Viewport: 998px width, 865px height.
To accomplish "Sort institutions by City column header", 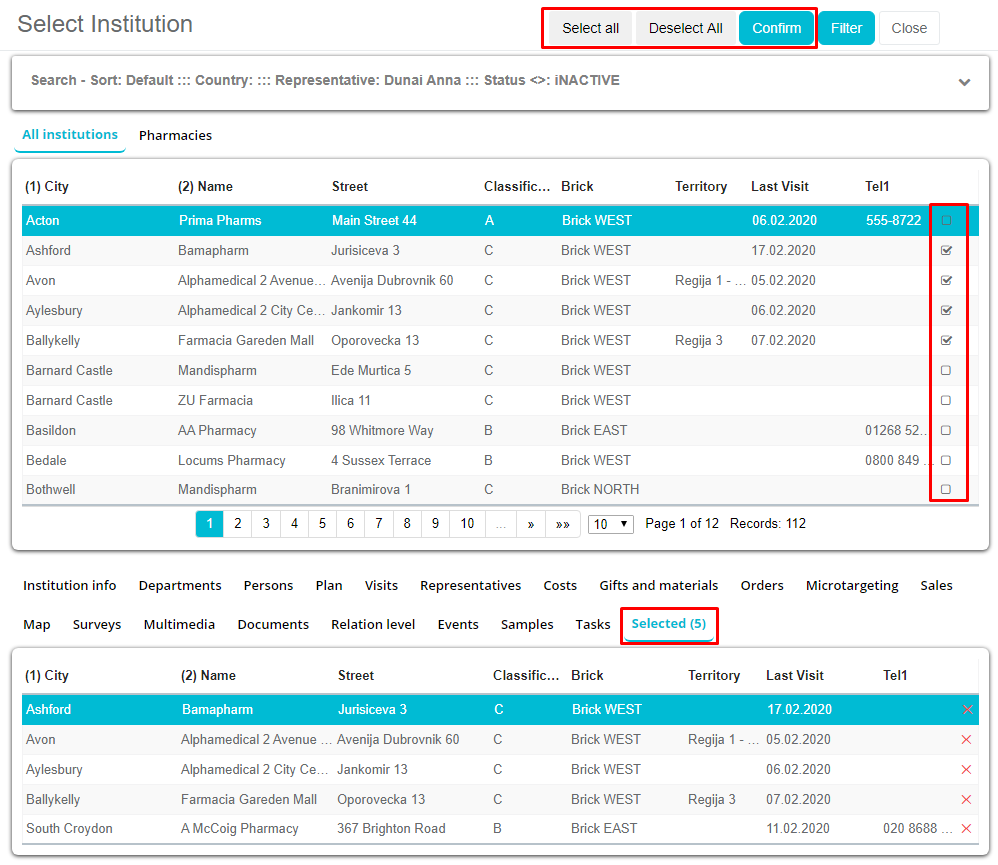I will (x=47, y=187).
